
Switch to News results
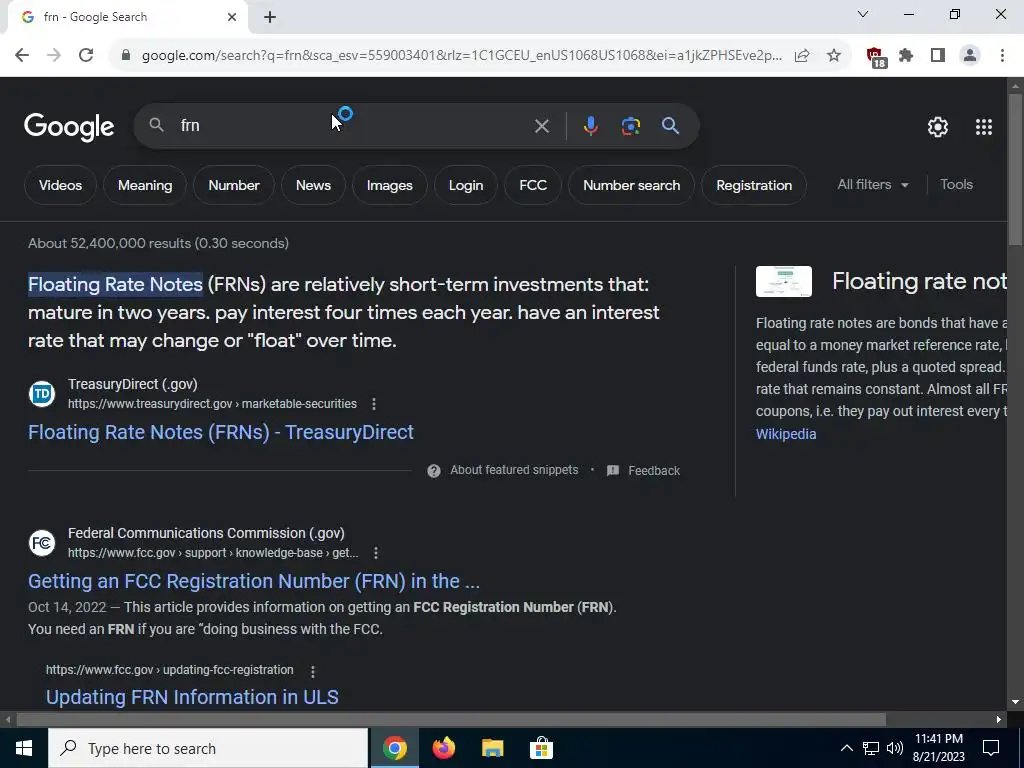tap(313, 185)
